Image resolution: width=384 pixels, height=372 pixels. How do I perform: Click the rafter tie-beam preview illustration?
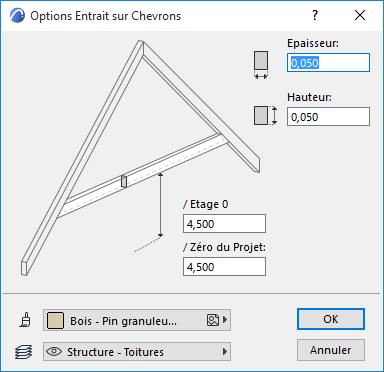[140, 158]
